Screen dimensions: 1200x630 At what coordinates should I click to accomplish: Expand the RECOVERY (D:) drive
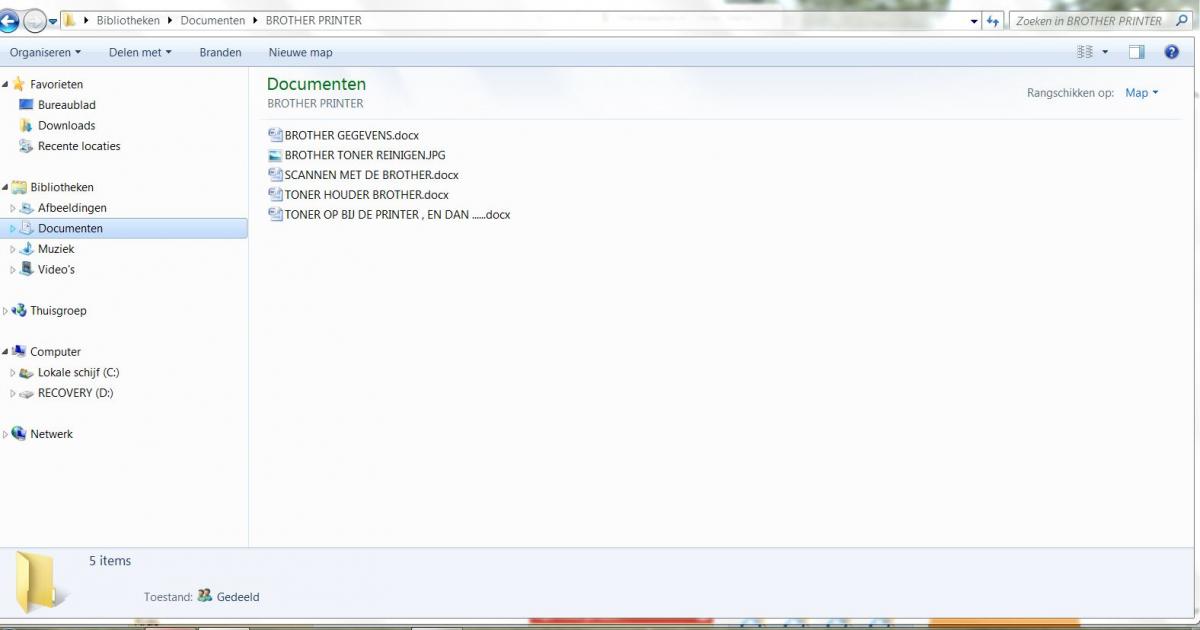tap(13, 394)
